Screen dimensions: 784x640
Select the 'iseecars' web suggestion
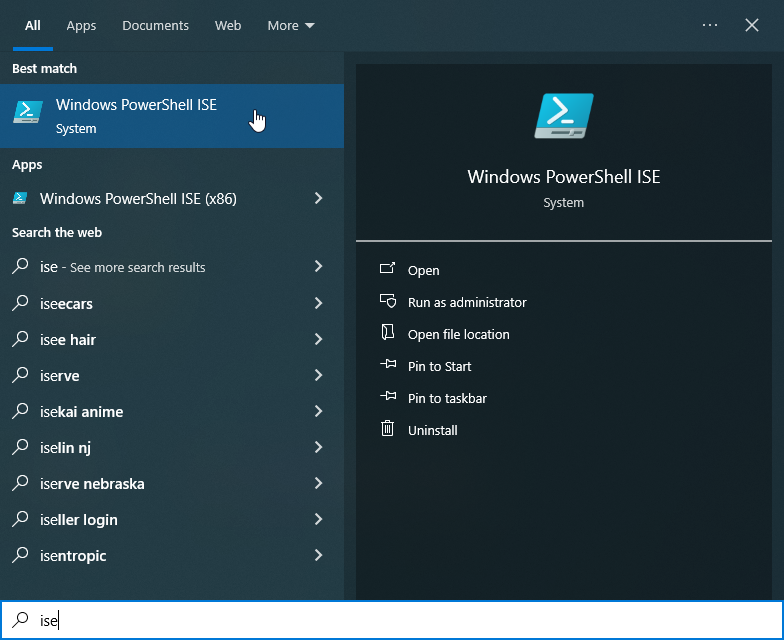(172, 303)
